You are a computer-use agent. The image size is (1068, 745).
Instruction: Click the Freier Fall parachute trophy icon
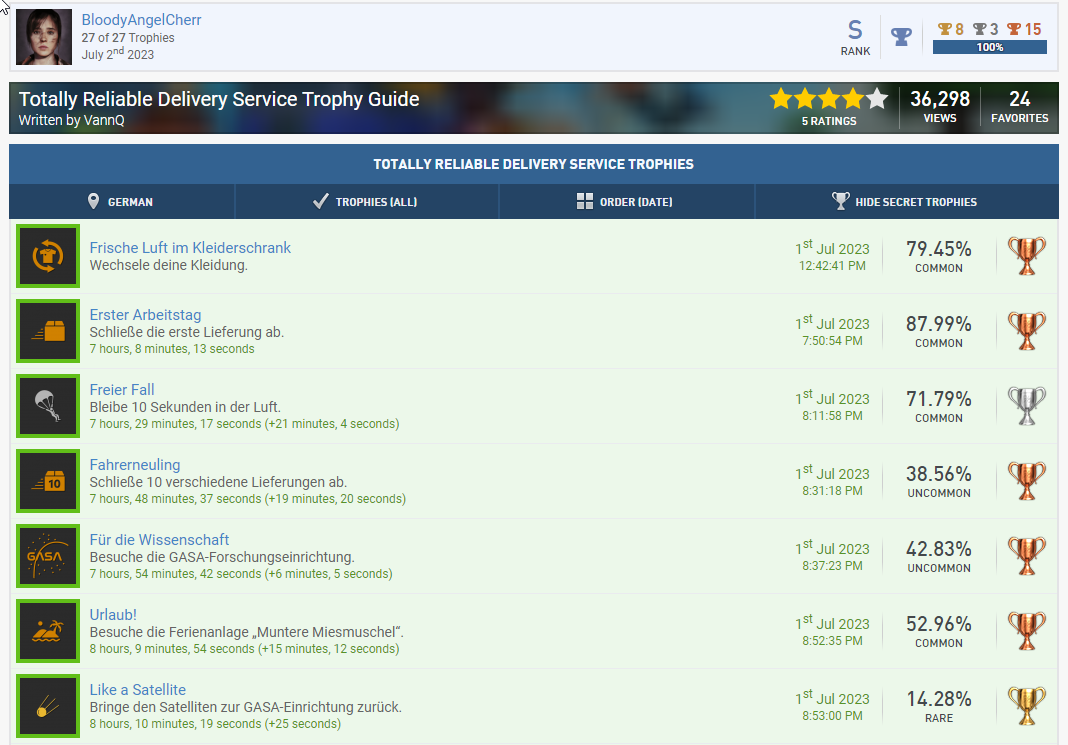[x=47, y=406]
